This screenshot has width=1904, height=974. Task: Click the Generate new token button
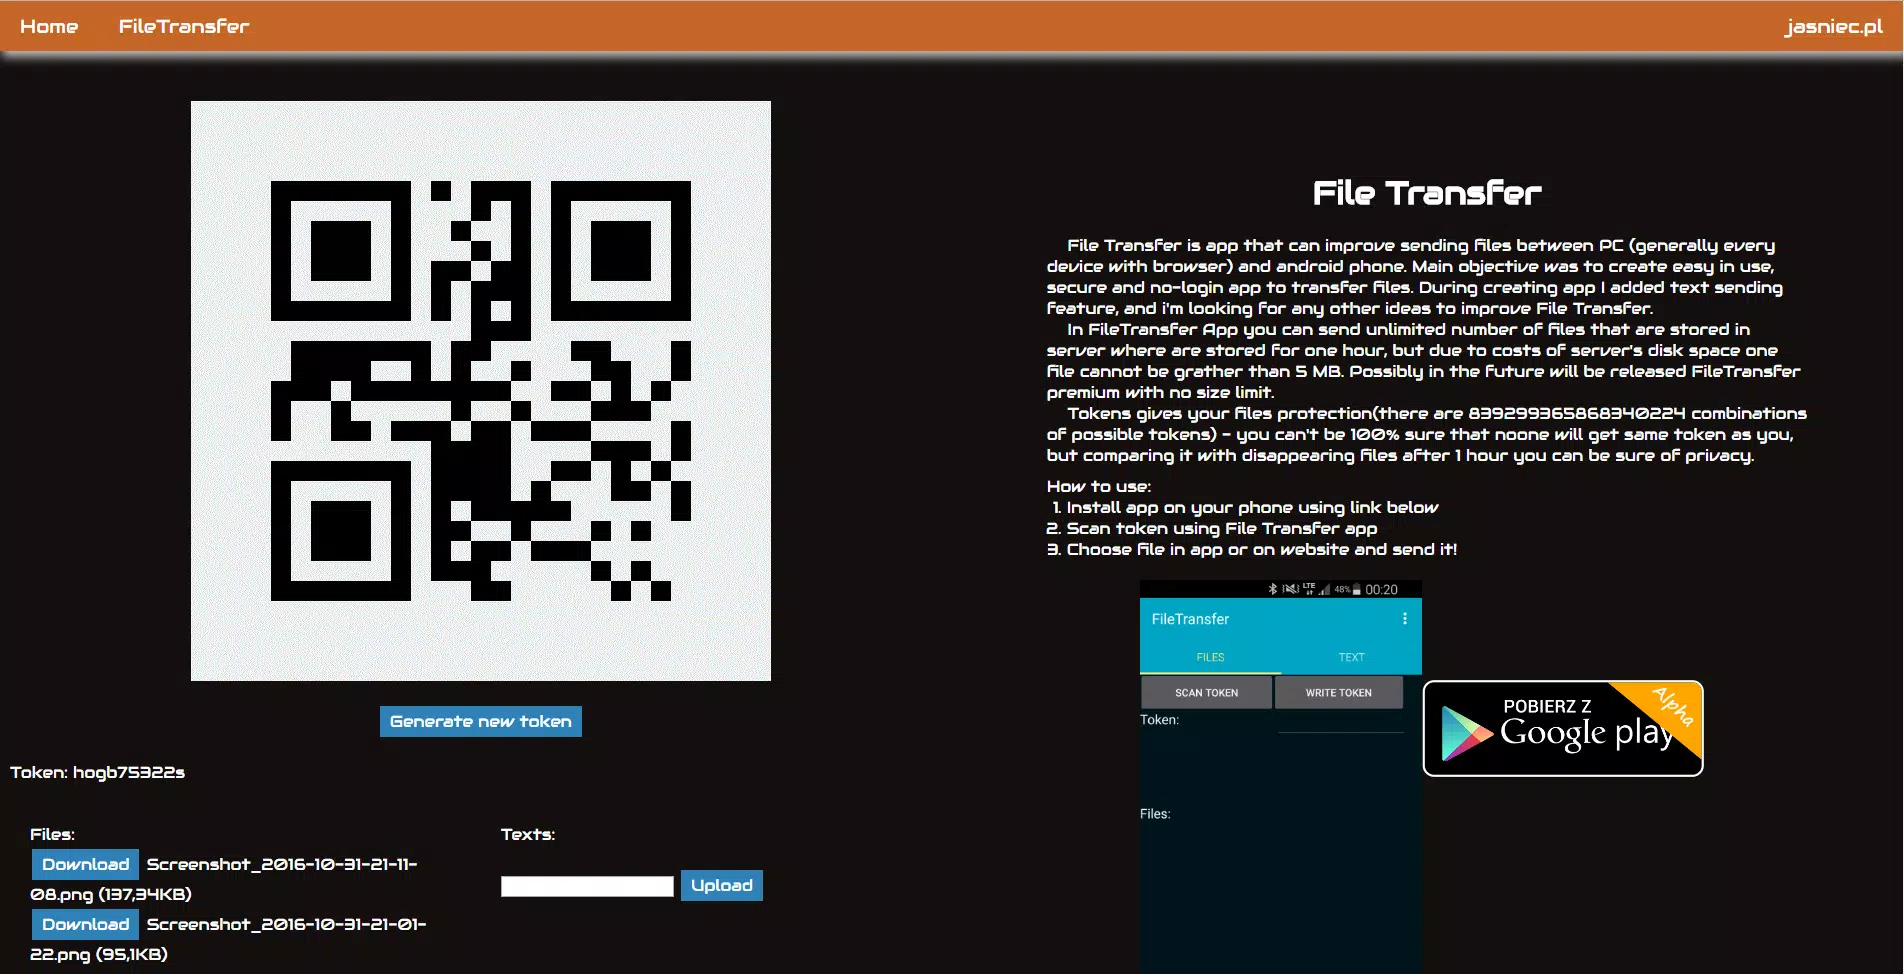pos(480,721)
